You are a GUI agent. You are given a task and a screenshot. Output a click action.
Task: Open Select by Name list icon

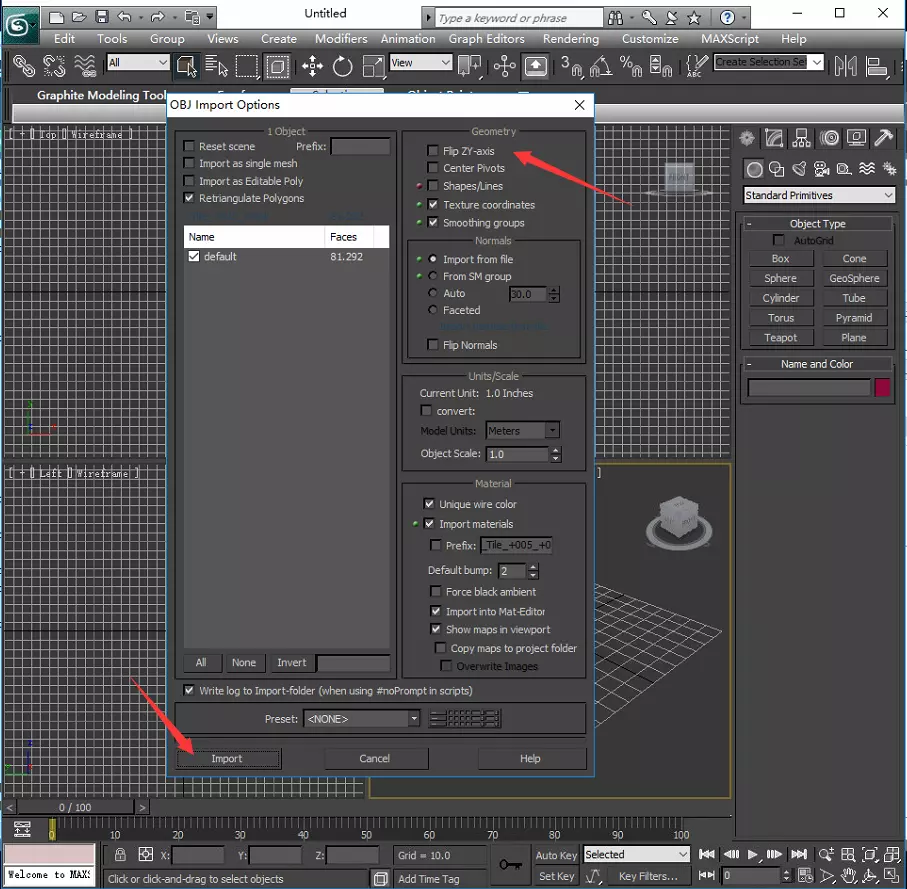click(216, 66)
